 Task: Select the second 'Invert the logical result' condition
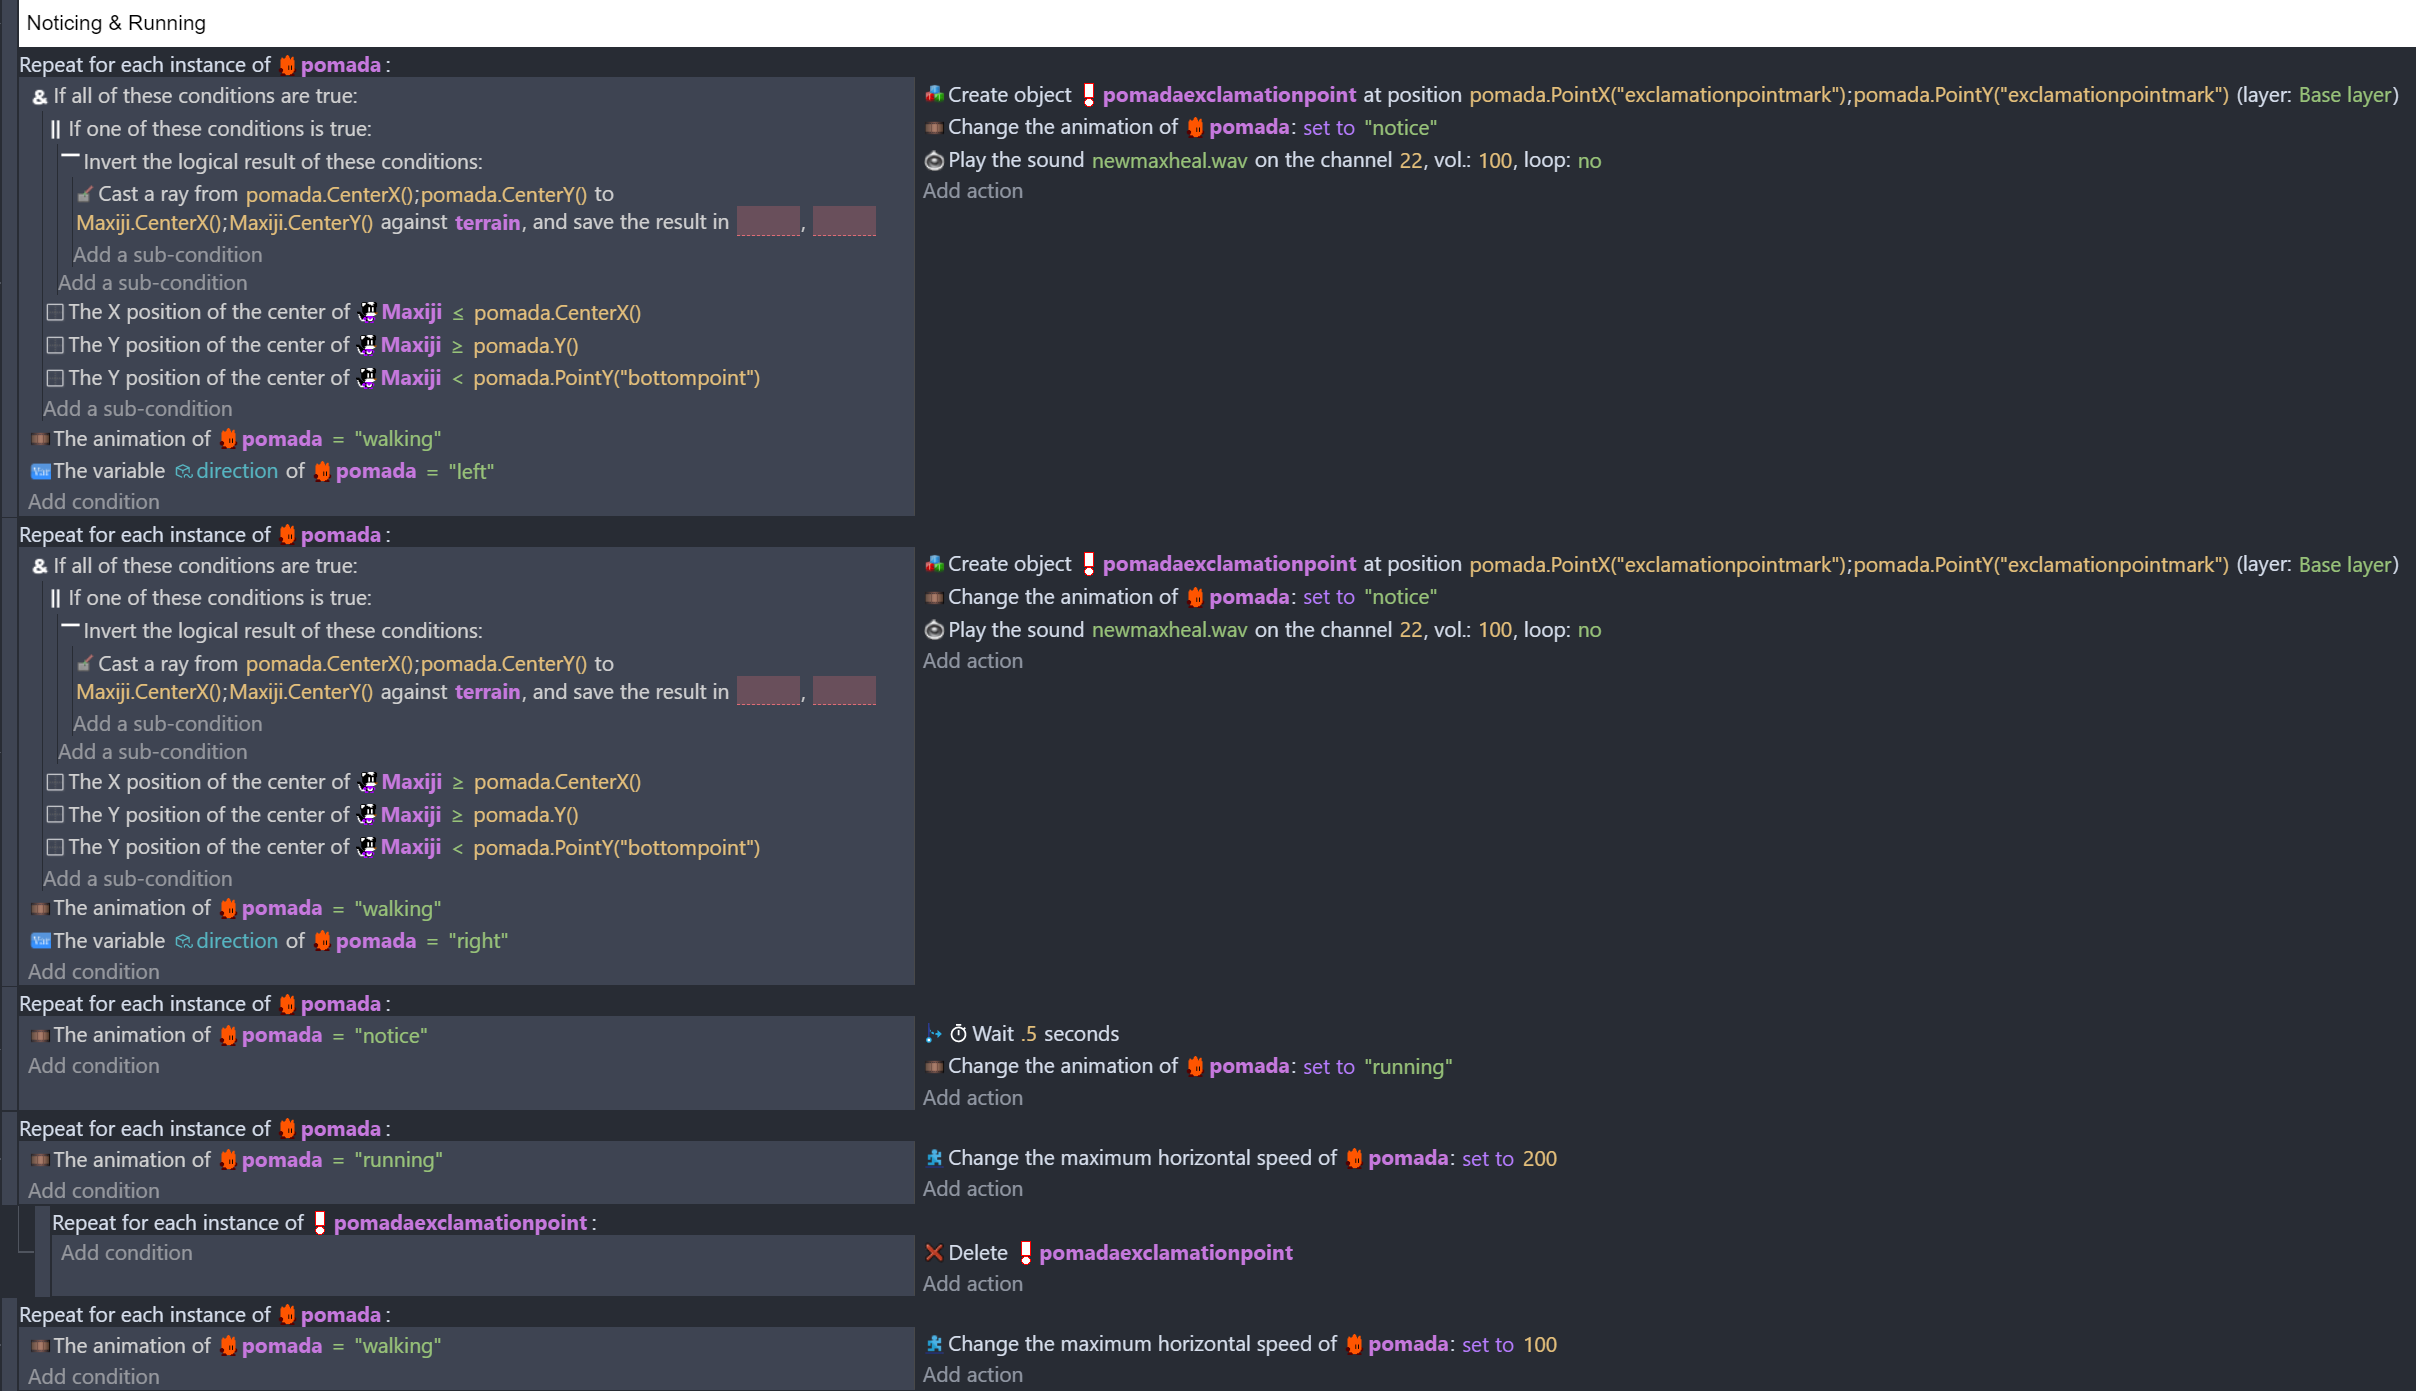[282, 631]
